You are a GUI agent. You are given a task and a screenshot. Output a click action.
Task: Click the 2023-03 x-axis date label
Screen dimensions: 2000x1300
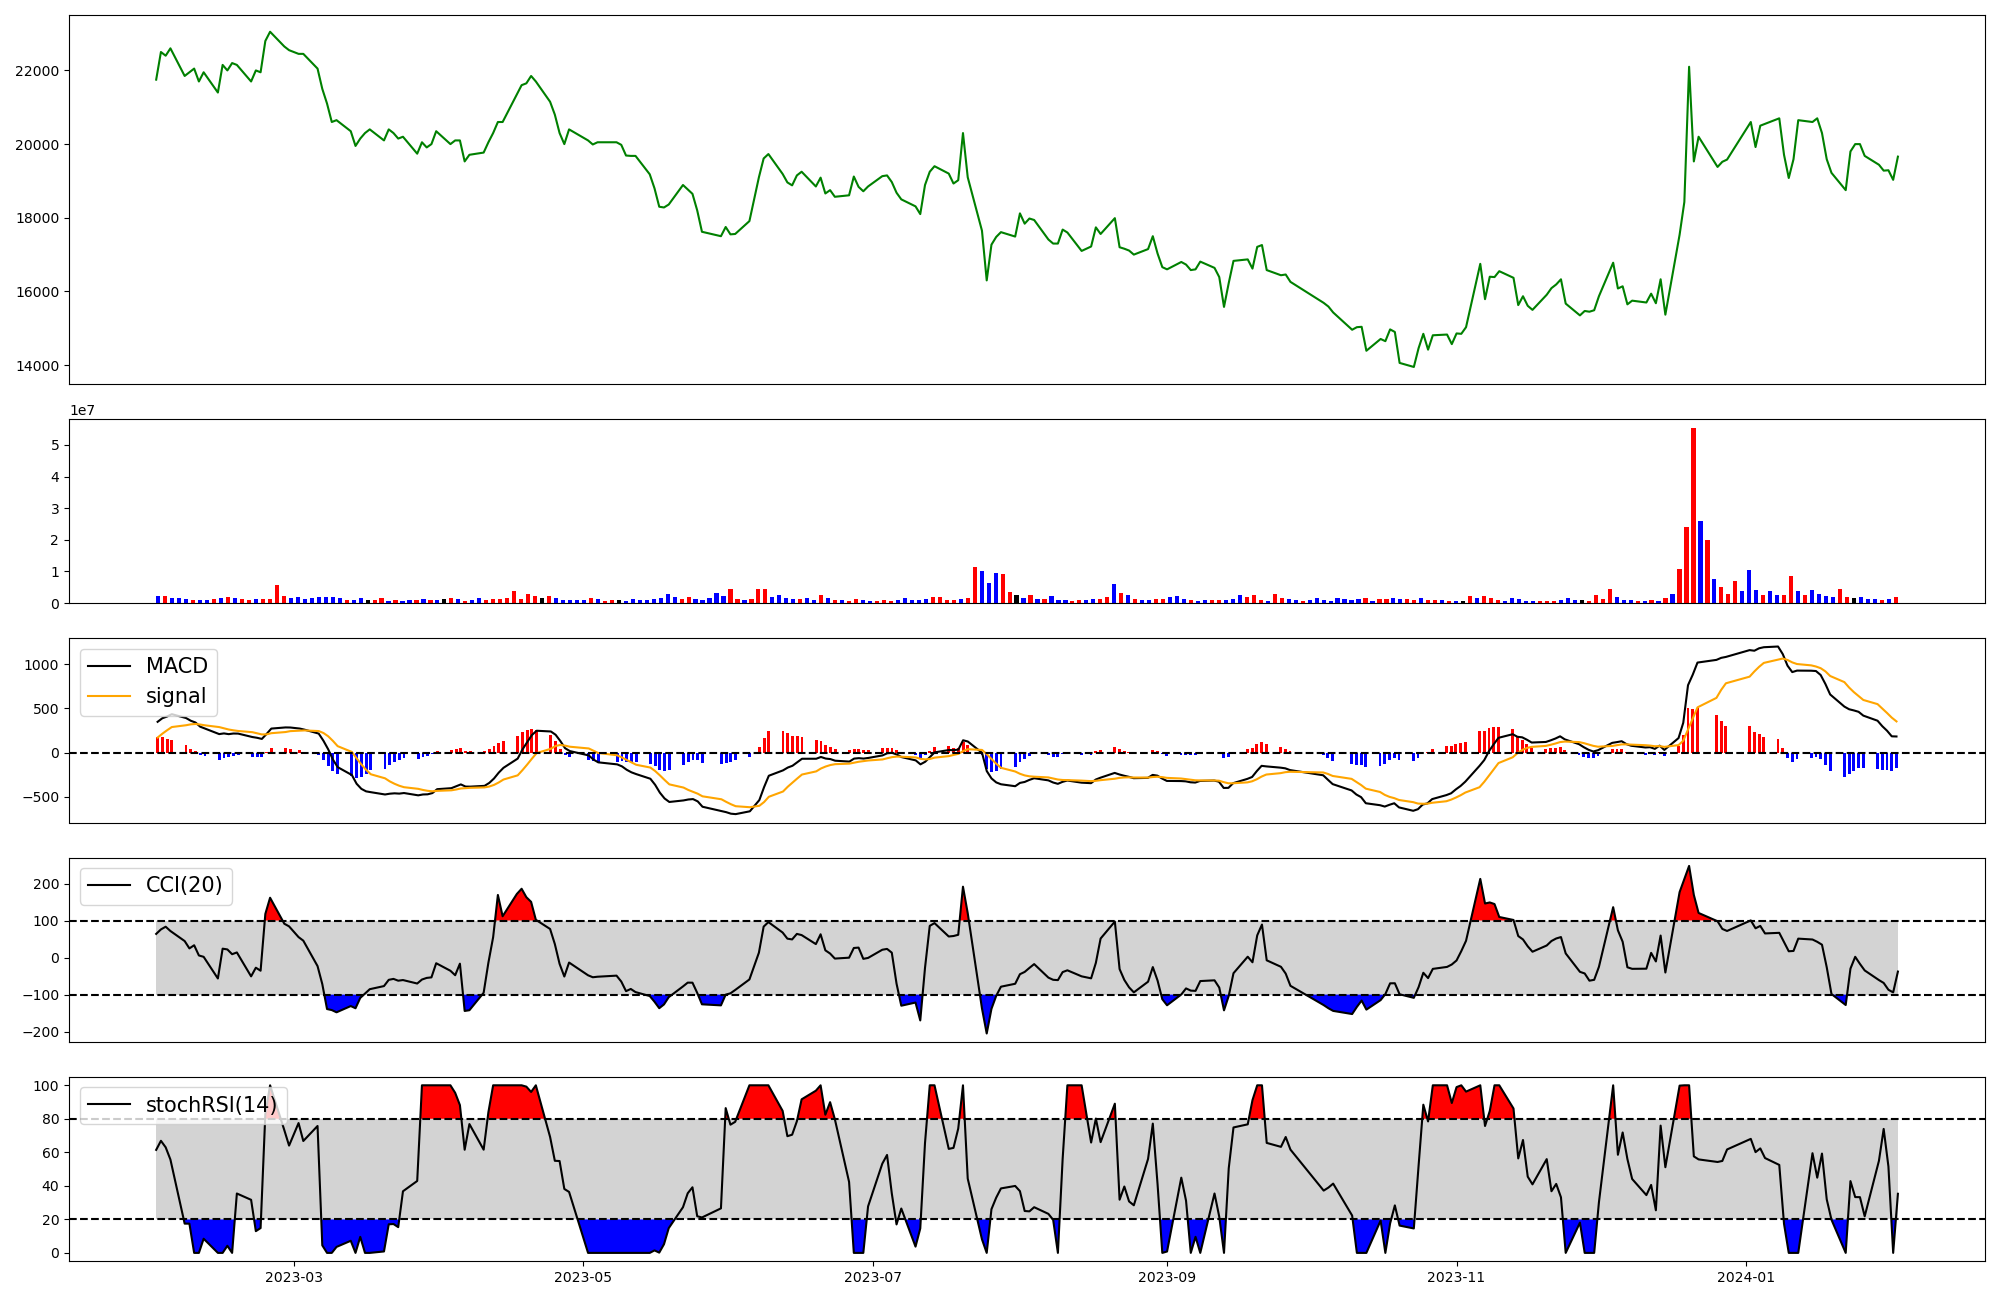(293, 1277)
